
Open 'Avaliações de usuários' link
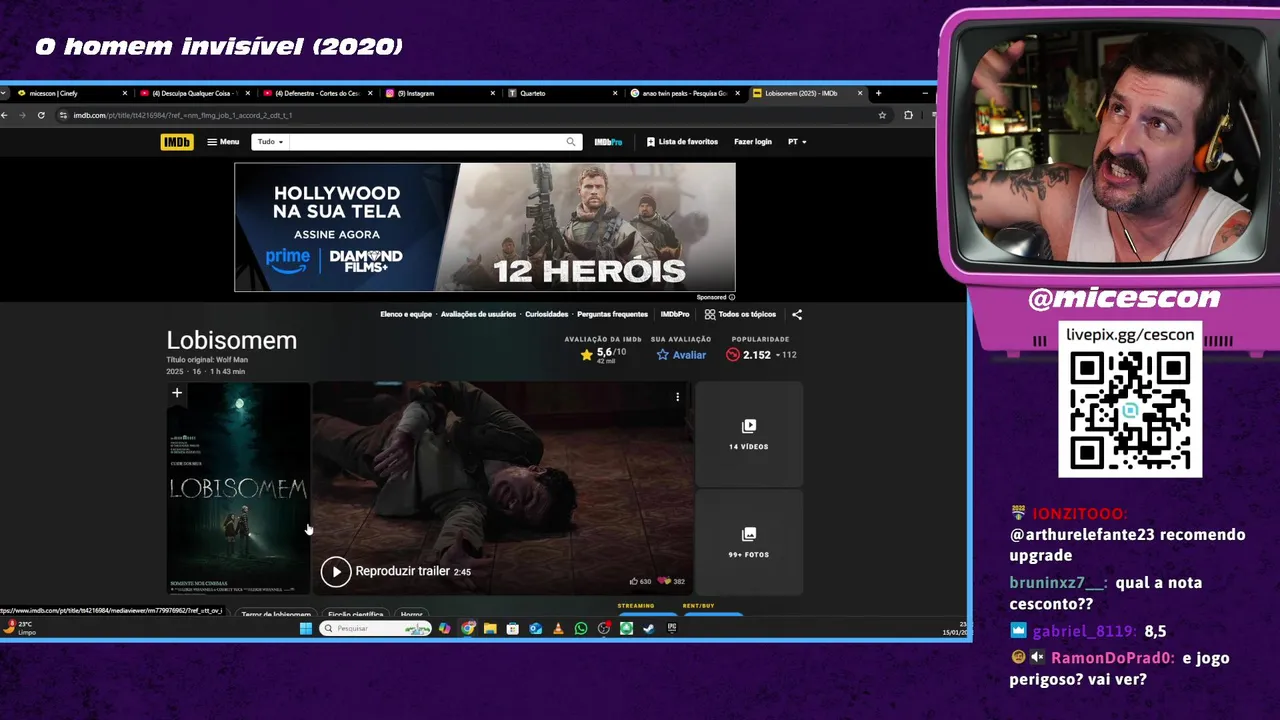[x=478, y=314]
